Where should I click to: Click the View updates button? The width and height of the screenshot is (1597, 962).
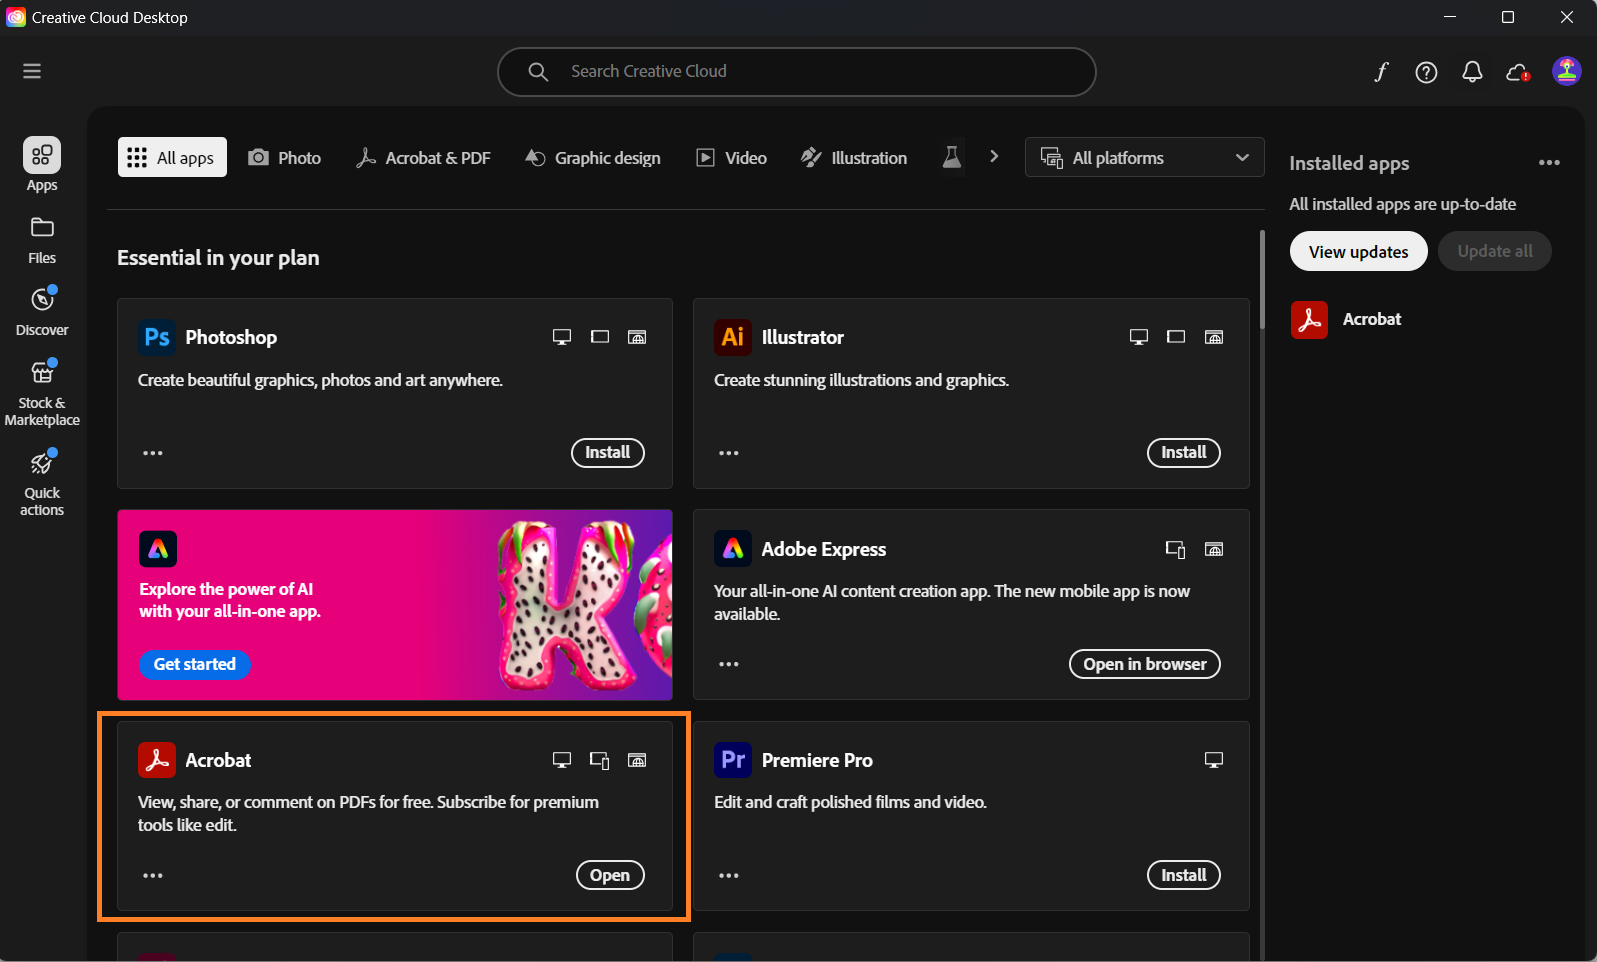coord(1359,251)
